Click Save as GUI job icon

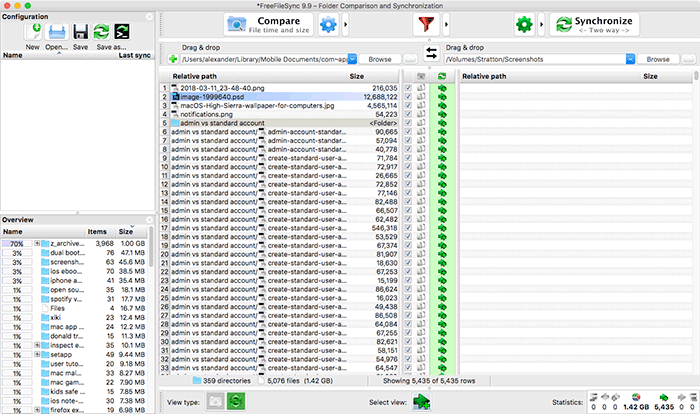coord(101,32)
